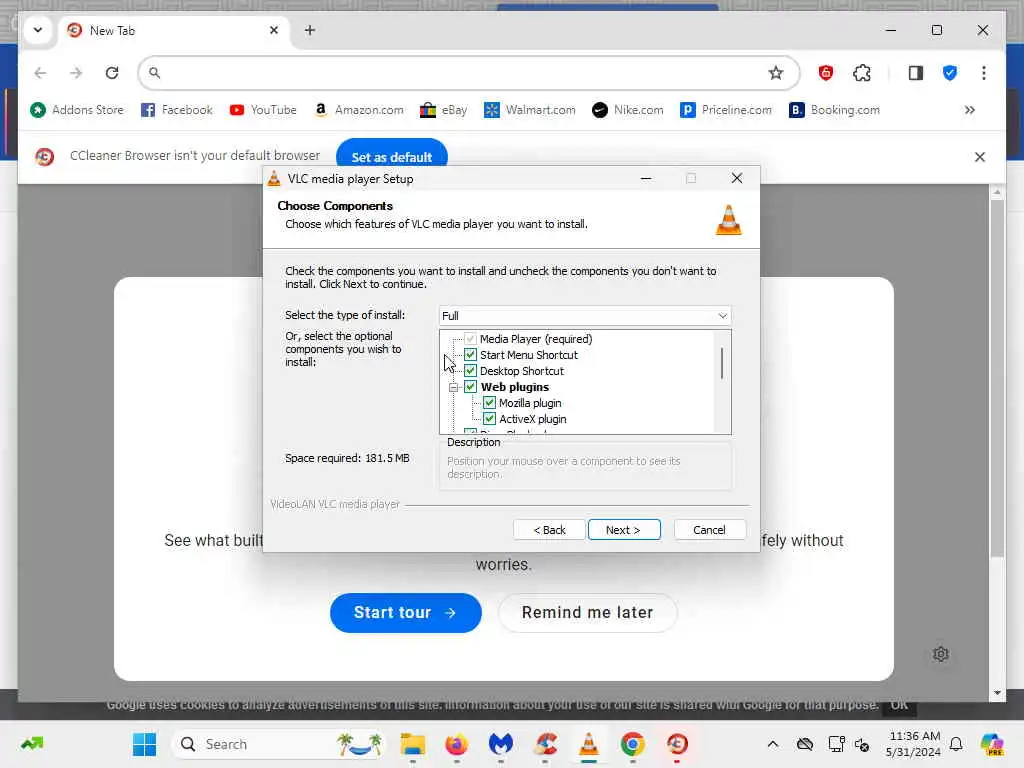Open taskbar clock showing 11:36 AM
1024x768 pixels.
[x=914, y=744]
